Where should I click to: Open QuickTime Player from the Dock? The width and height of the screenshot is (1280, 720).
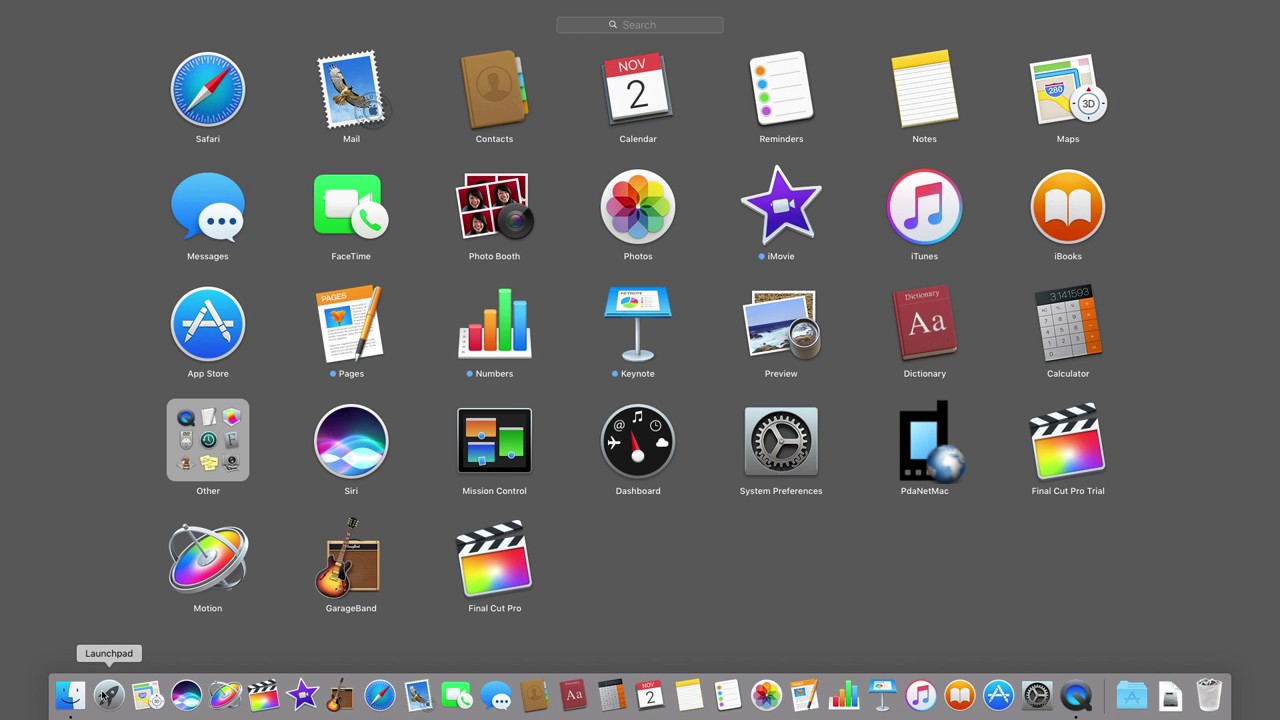pos(1075,694)
